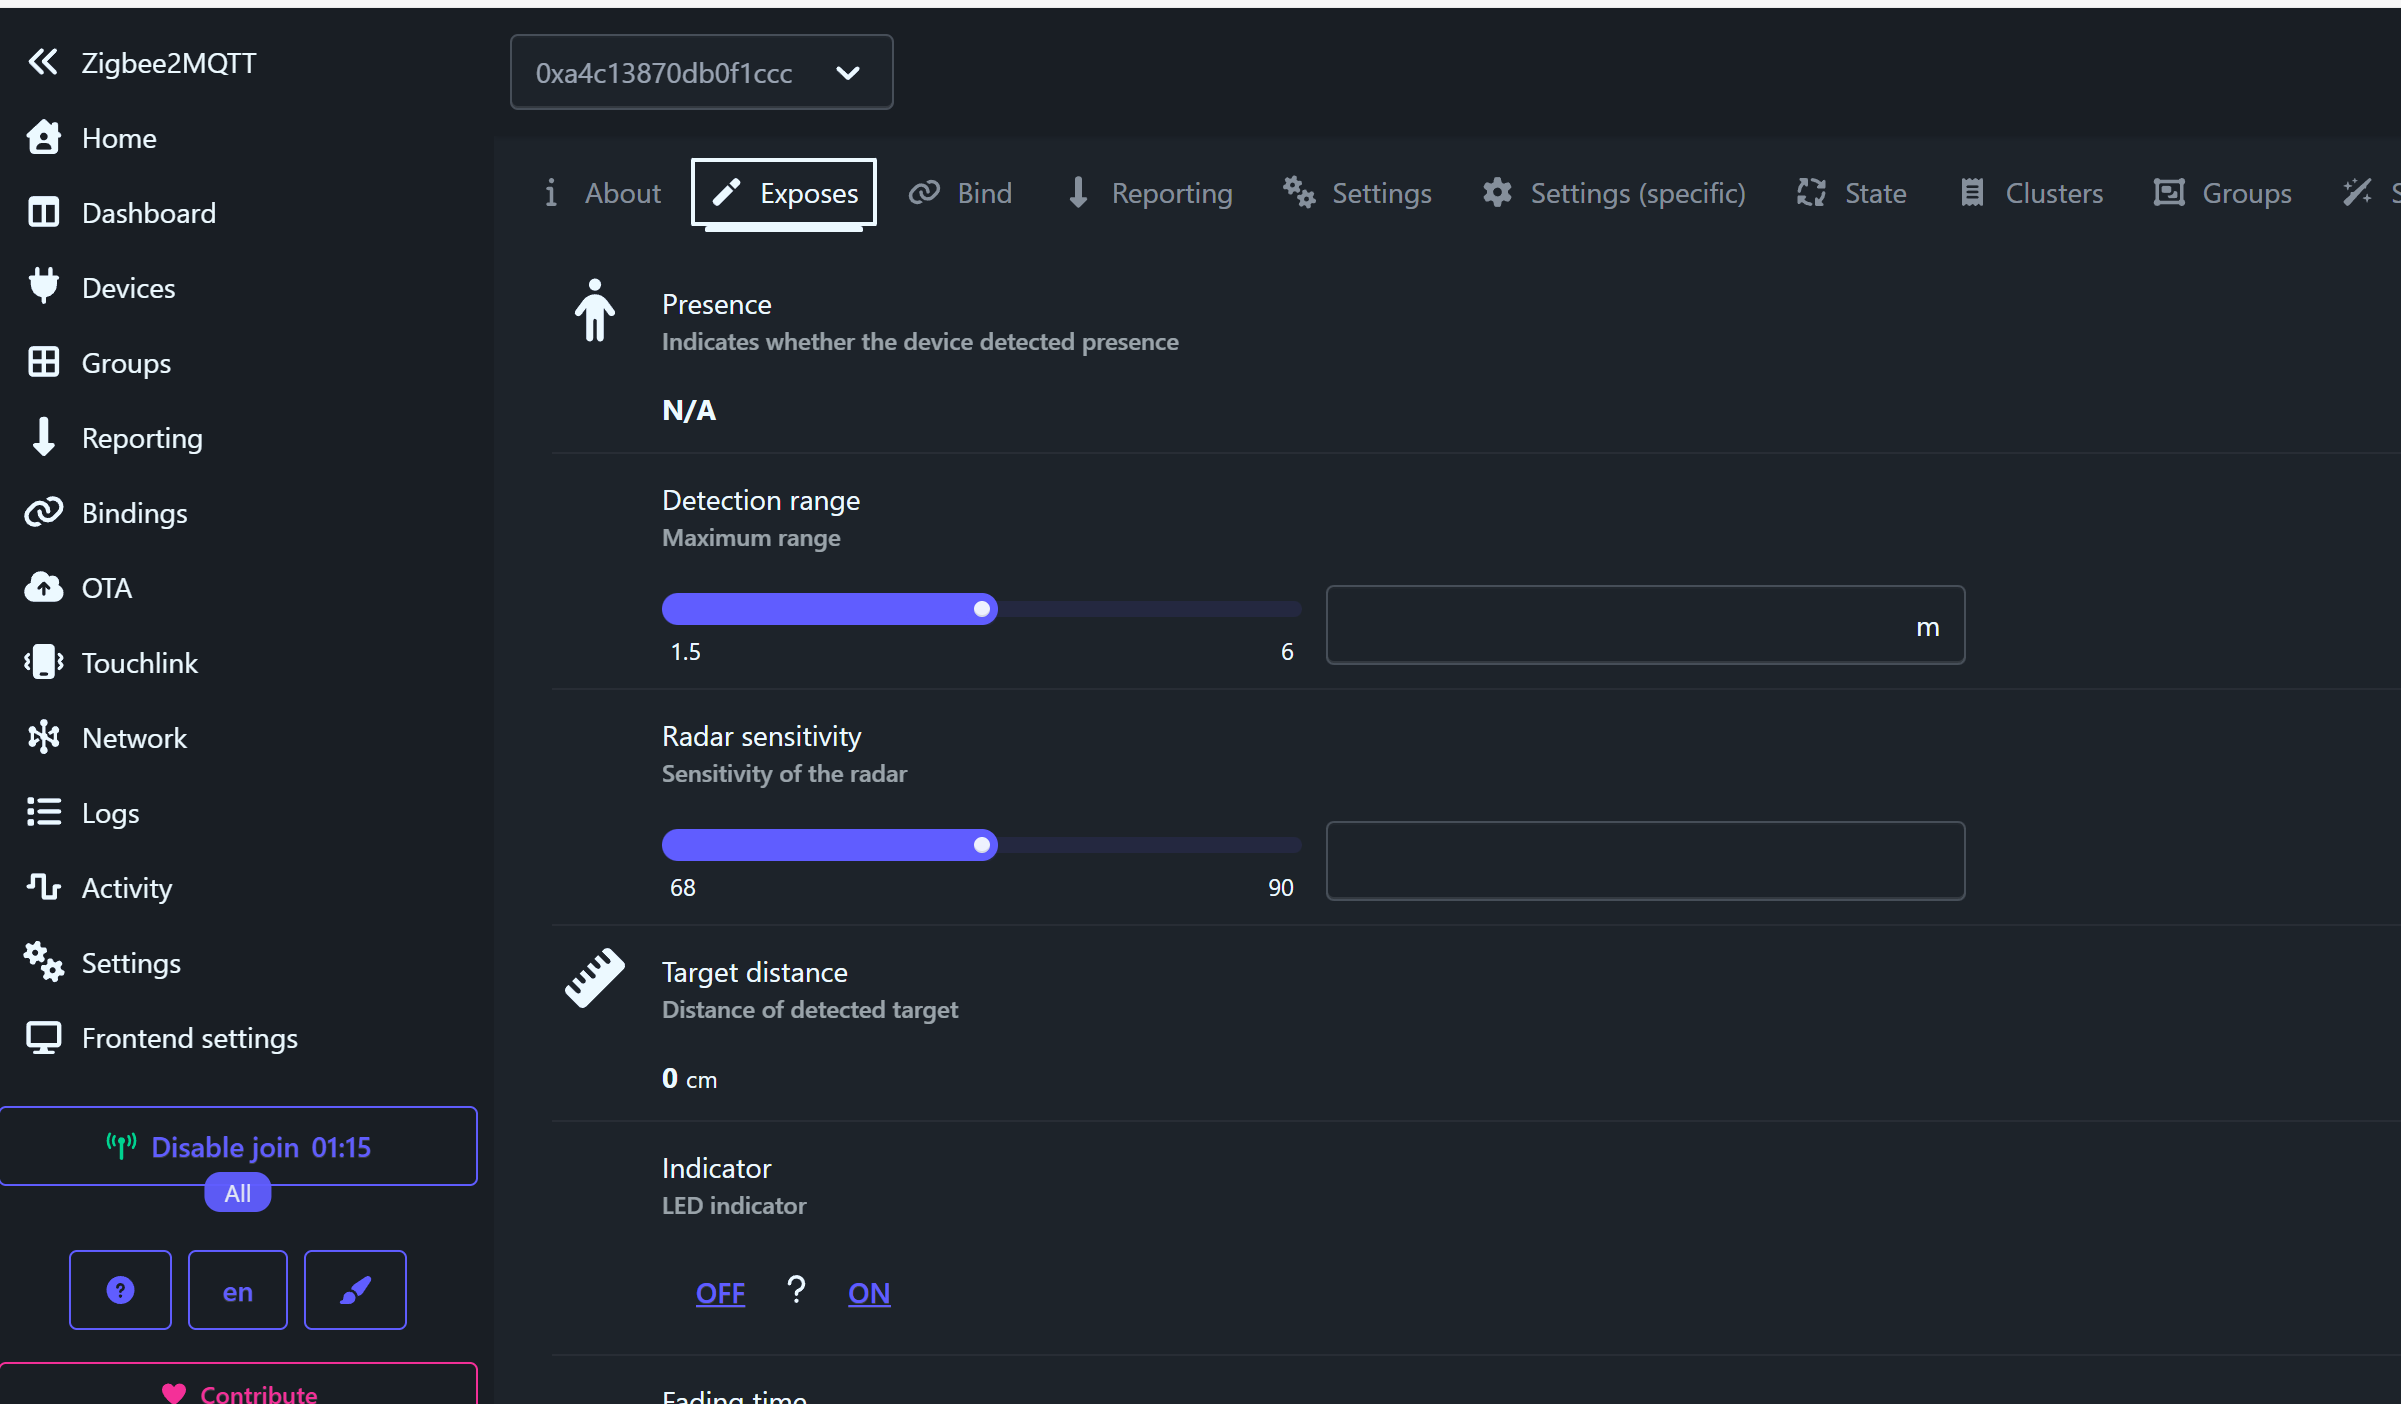Turn LED indicator OFF
Image resolution: width=2401 pixels, height=1404 pixels.
[x=720, y=1293]
